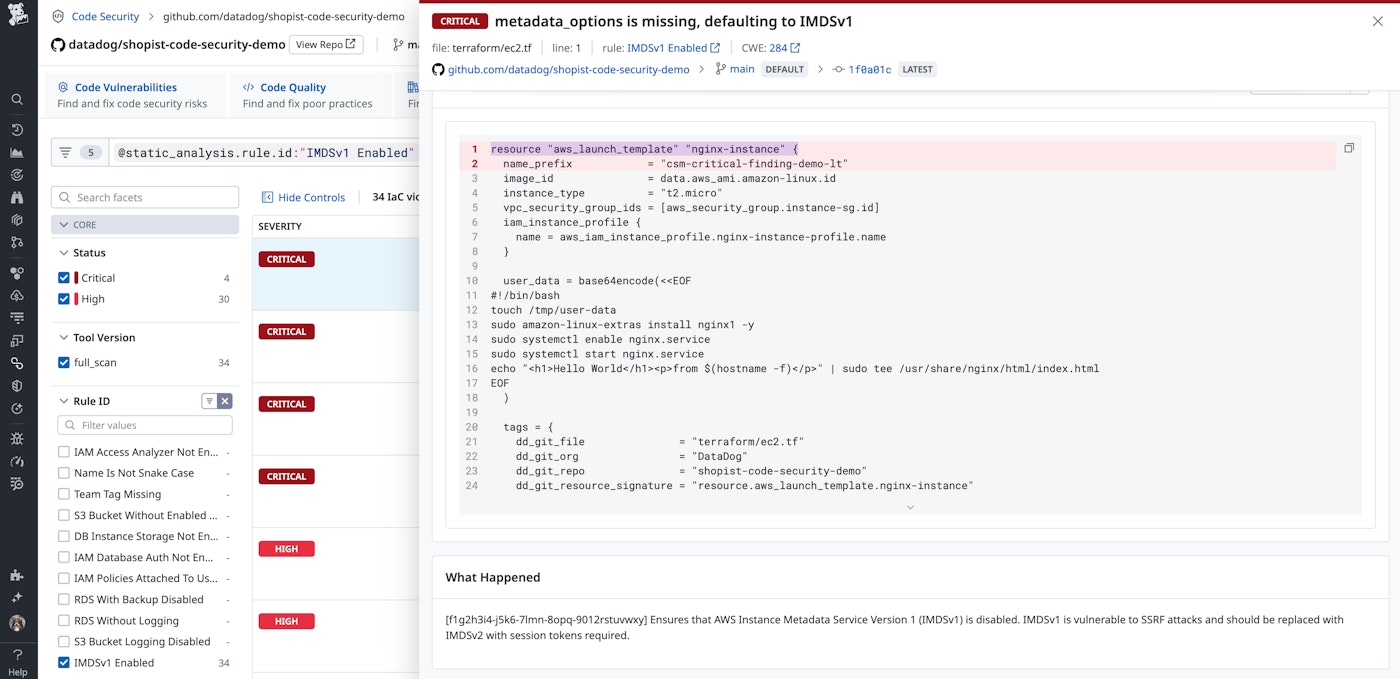Click the Search facets input
The image size is (1400, 679).
click(145, 197)
